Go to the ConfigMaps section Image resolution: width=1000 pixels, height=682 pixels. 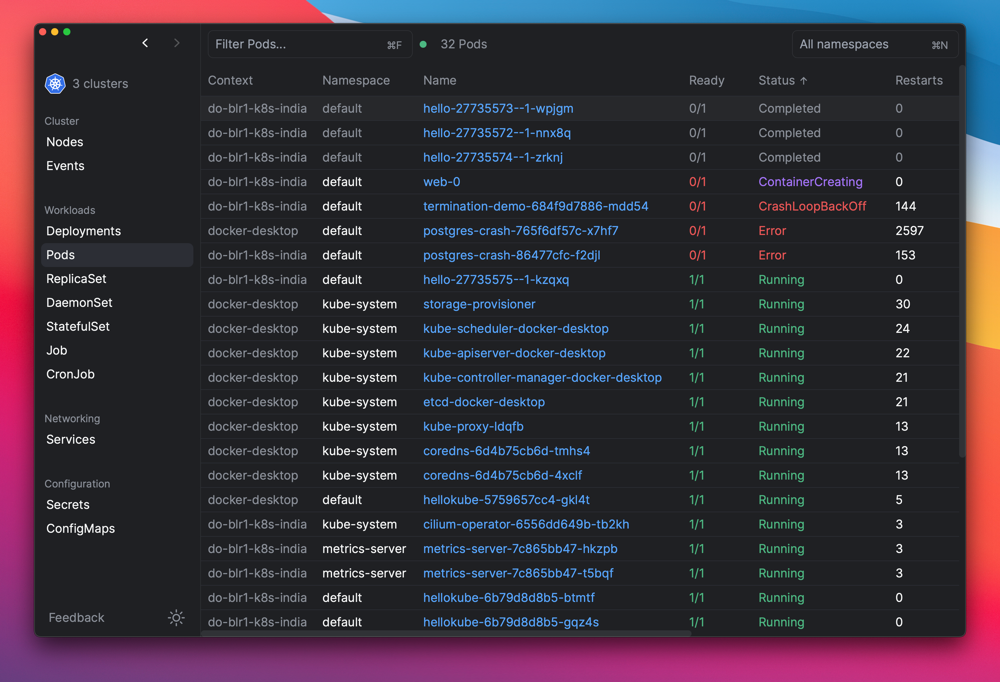click(80, 529)
